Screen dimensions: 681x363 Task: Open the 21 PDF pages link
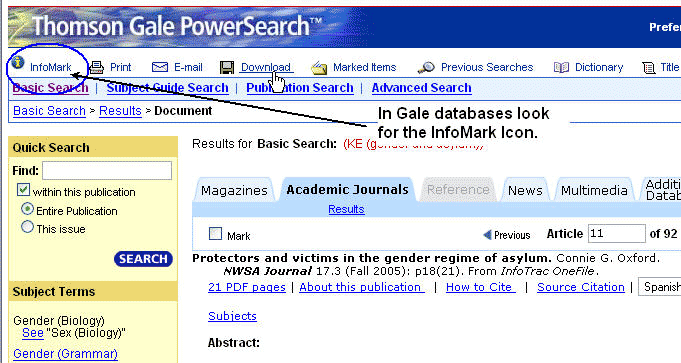[x=247, y=287]
